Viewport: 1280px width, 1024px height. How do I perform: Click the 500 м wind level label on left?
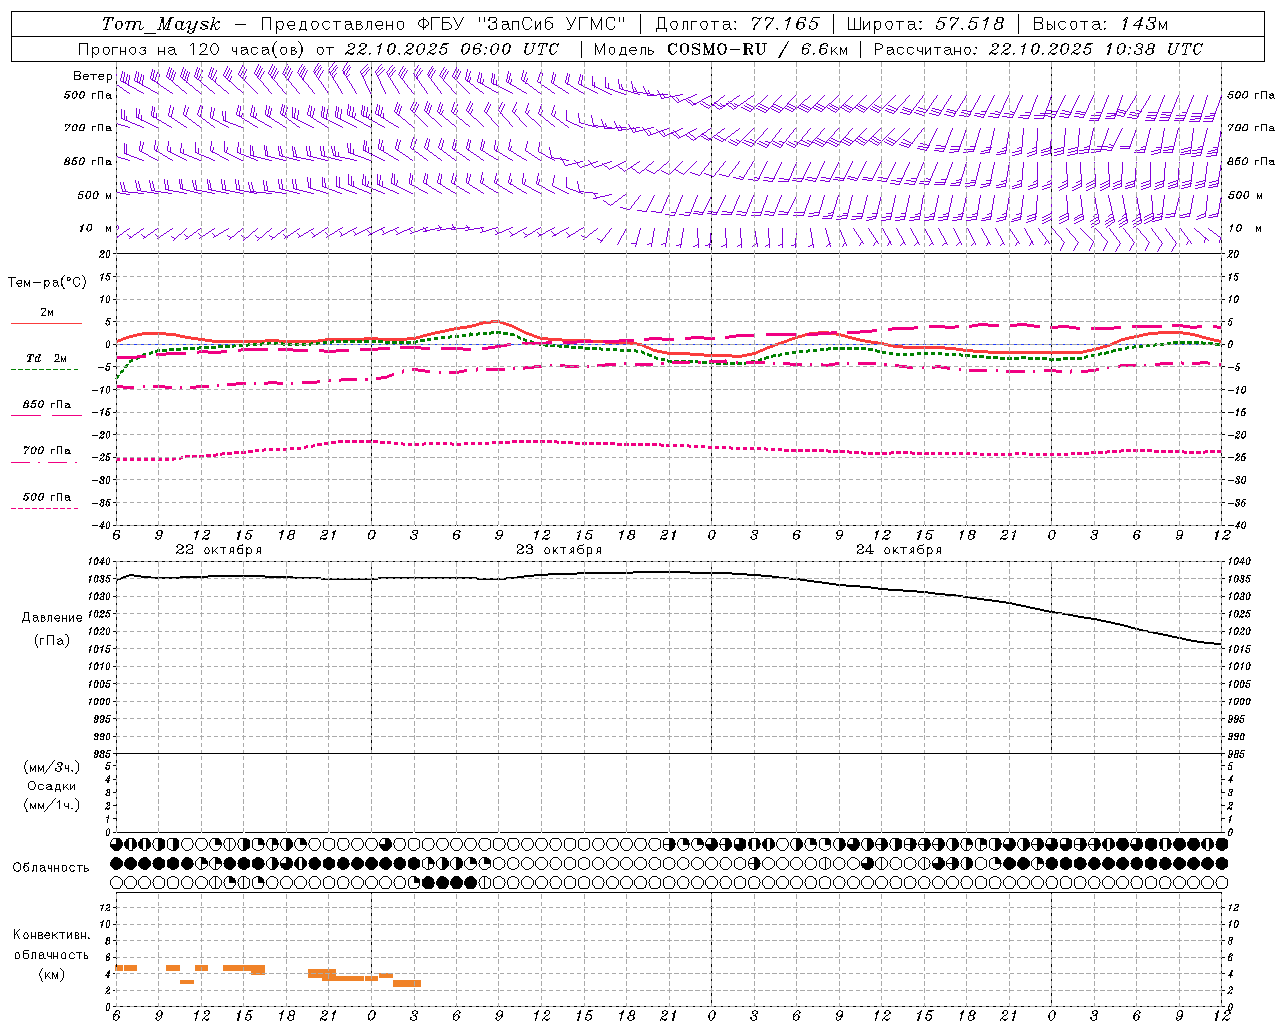(94, 195)
